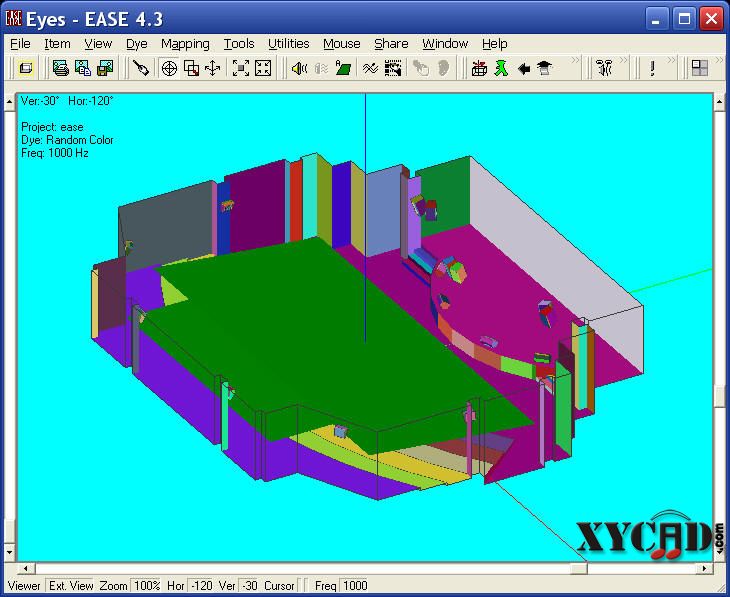Screen dimensions: 730x597
Task: Open the File menu
Action: click(20, 44)
